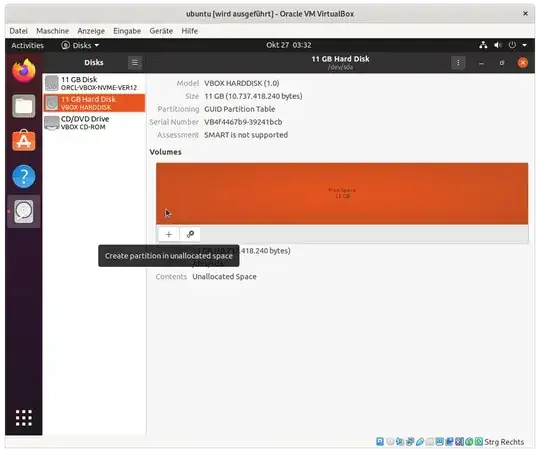Screen dimensions: 540x453
Task: Open the Help icon in dock
Action: coord(24,176)
